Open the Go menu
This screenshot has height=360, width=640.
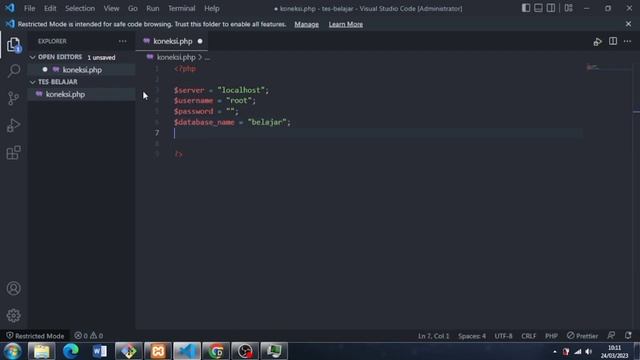pyautogui.click(x=133, y=8)
